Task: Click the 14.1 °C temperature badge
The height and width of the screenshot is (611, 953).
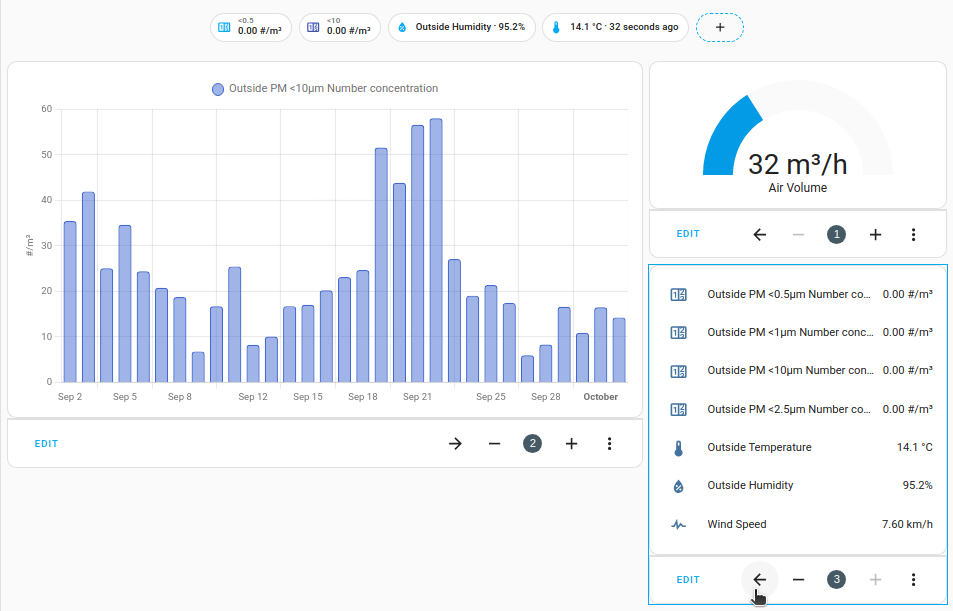Action: coord(615,27)
